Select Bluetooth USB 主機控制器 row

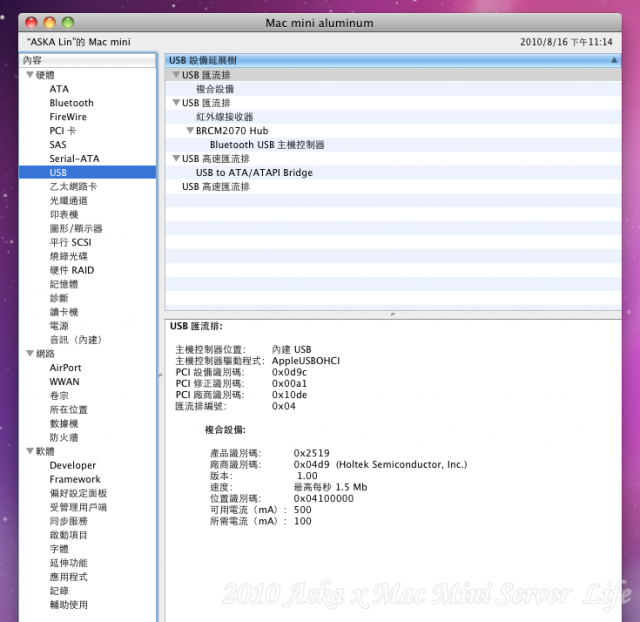pyautogui.click(x=393, y=144)
